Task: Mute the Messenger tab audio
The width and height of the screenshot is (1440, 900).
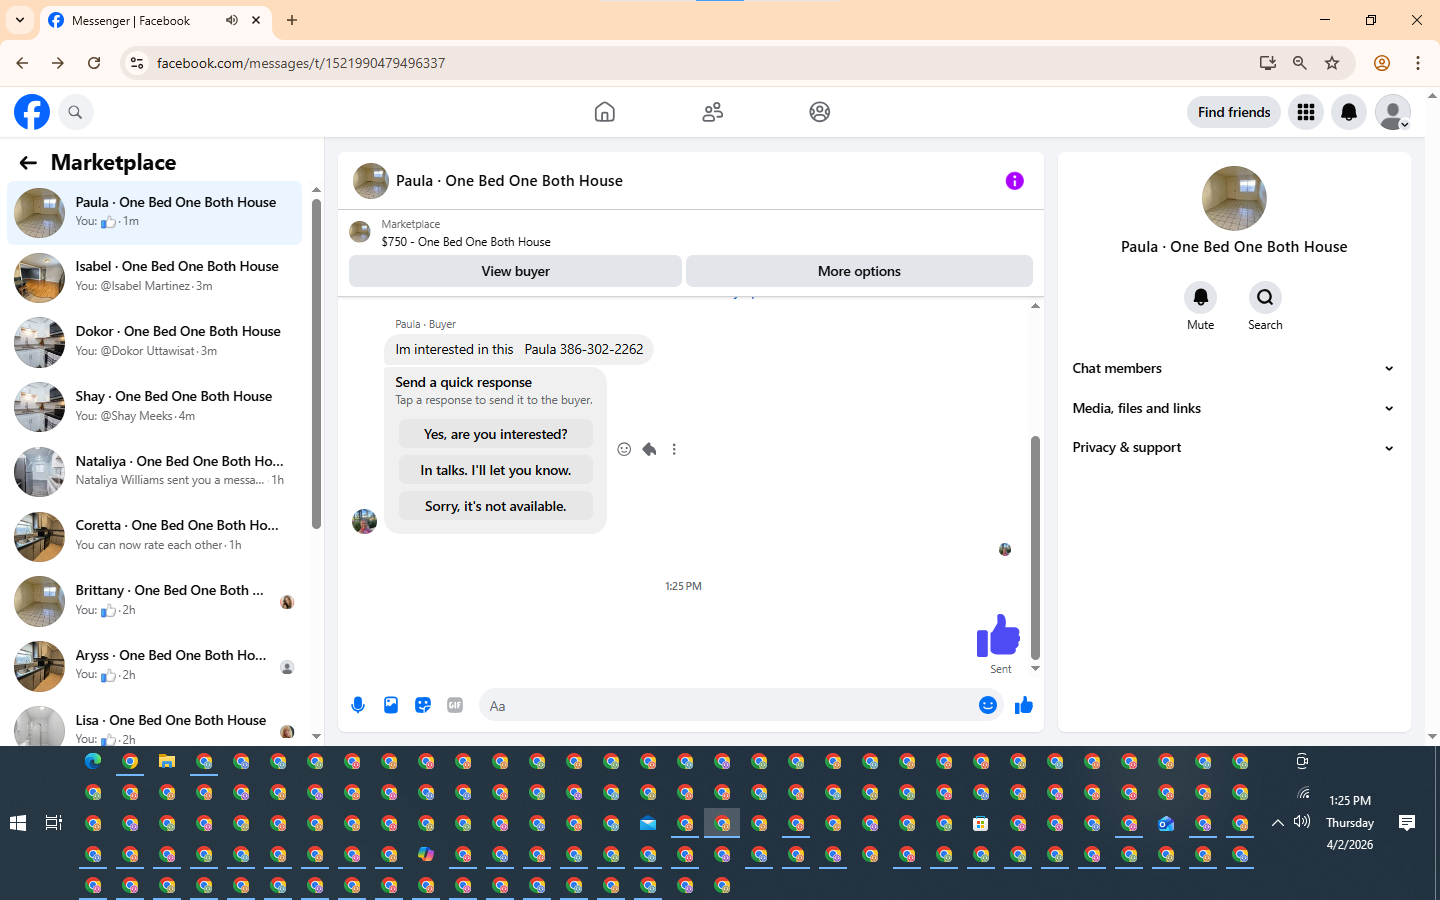Action: tap(232, 20)
